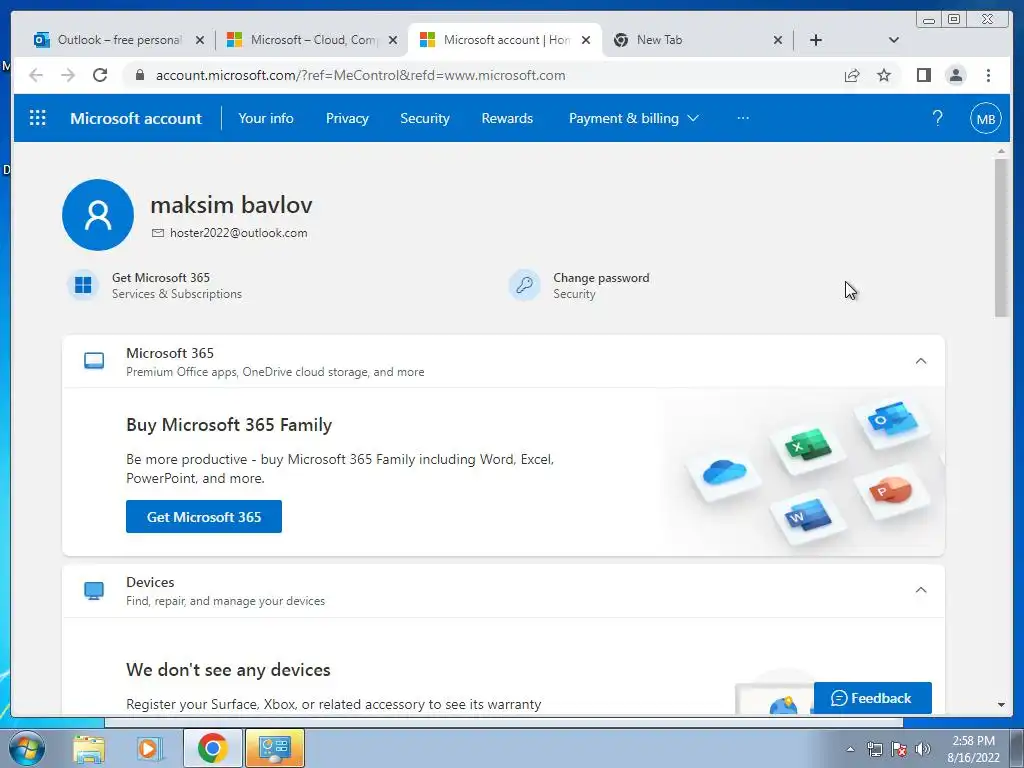
Task: Click the Windows logo beside Get Microsoft 365
Action: pyautogui.click(x=84, y=285)
